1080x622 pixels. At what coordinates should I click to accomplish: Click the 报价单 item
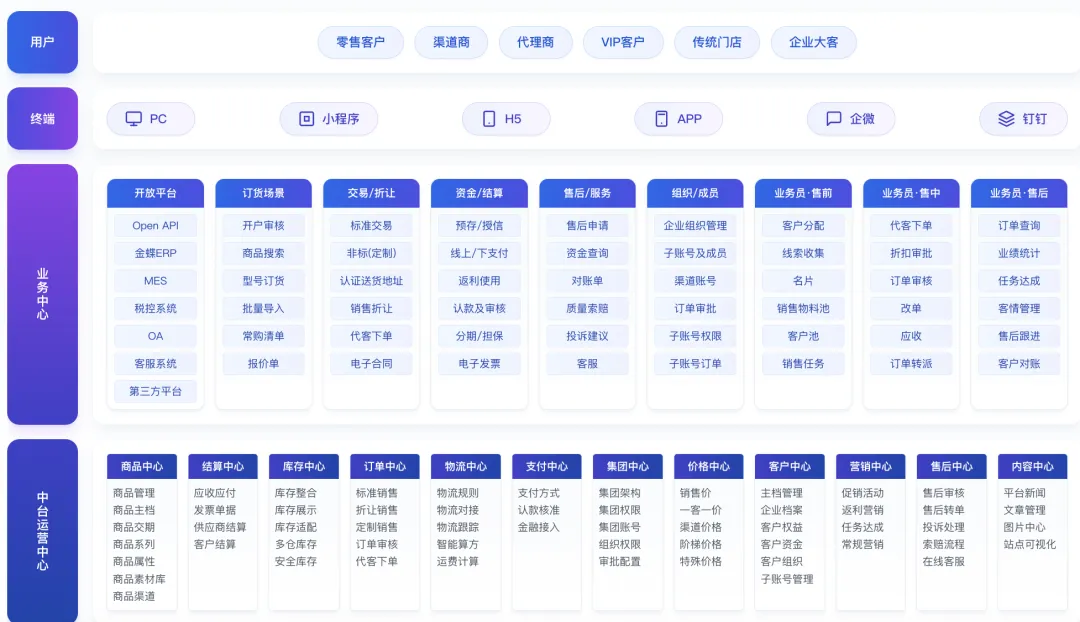click(x=263, y=363)
